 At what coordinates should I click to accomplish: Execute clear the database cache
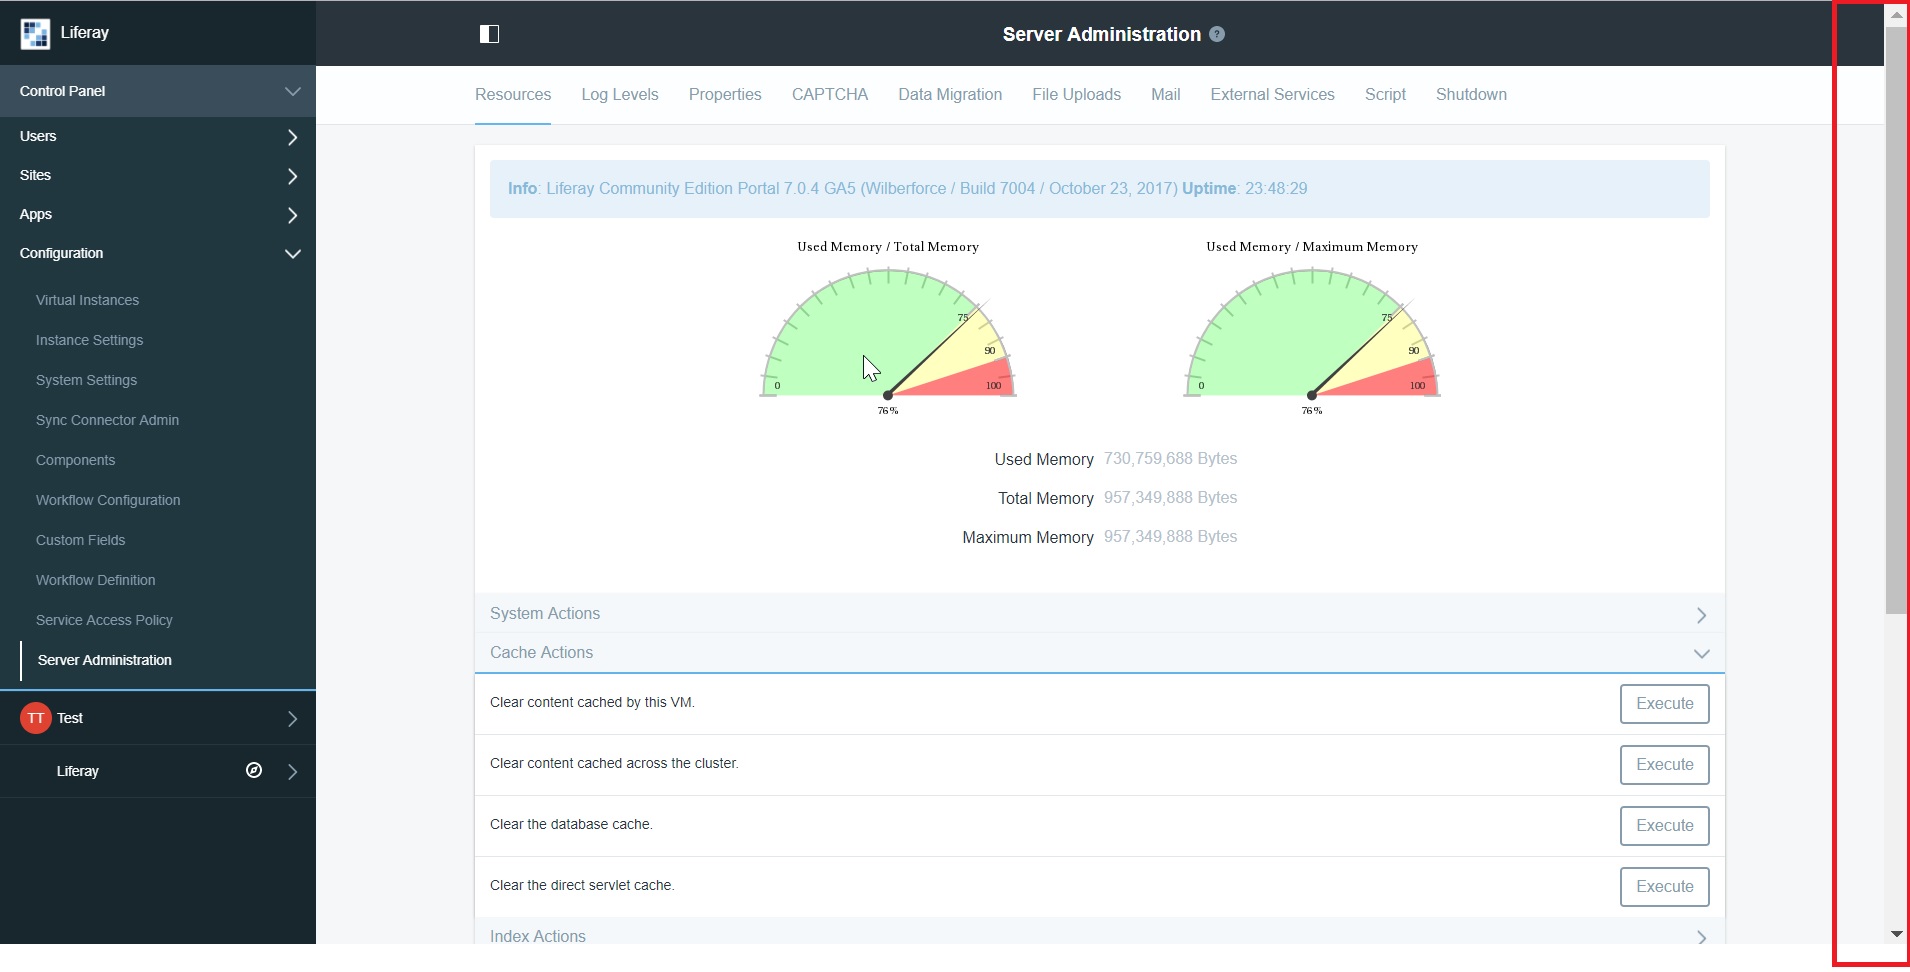point(1664,826)
